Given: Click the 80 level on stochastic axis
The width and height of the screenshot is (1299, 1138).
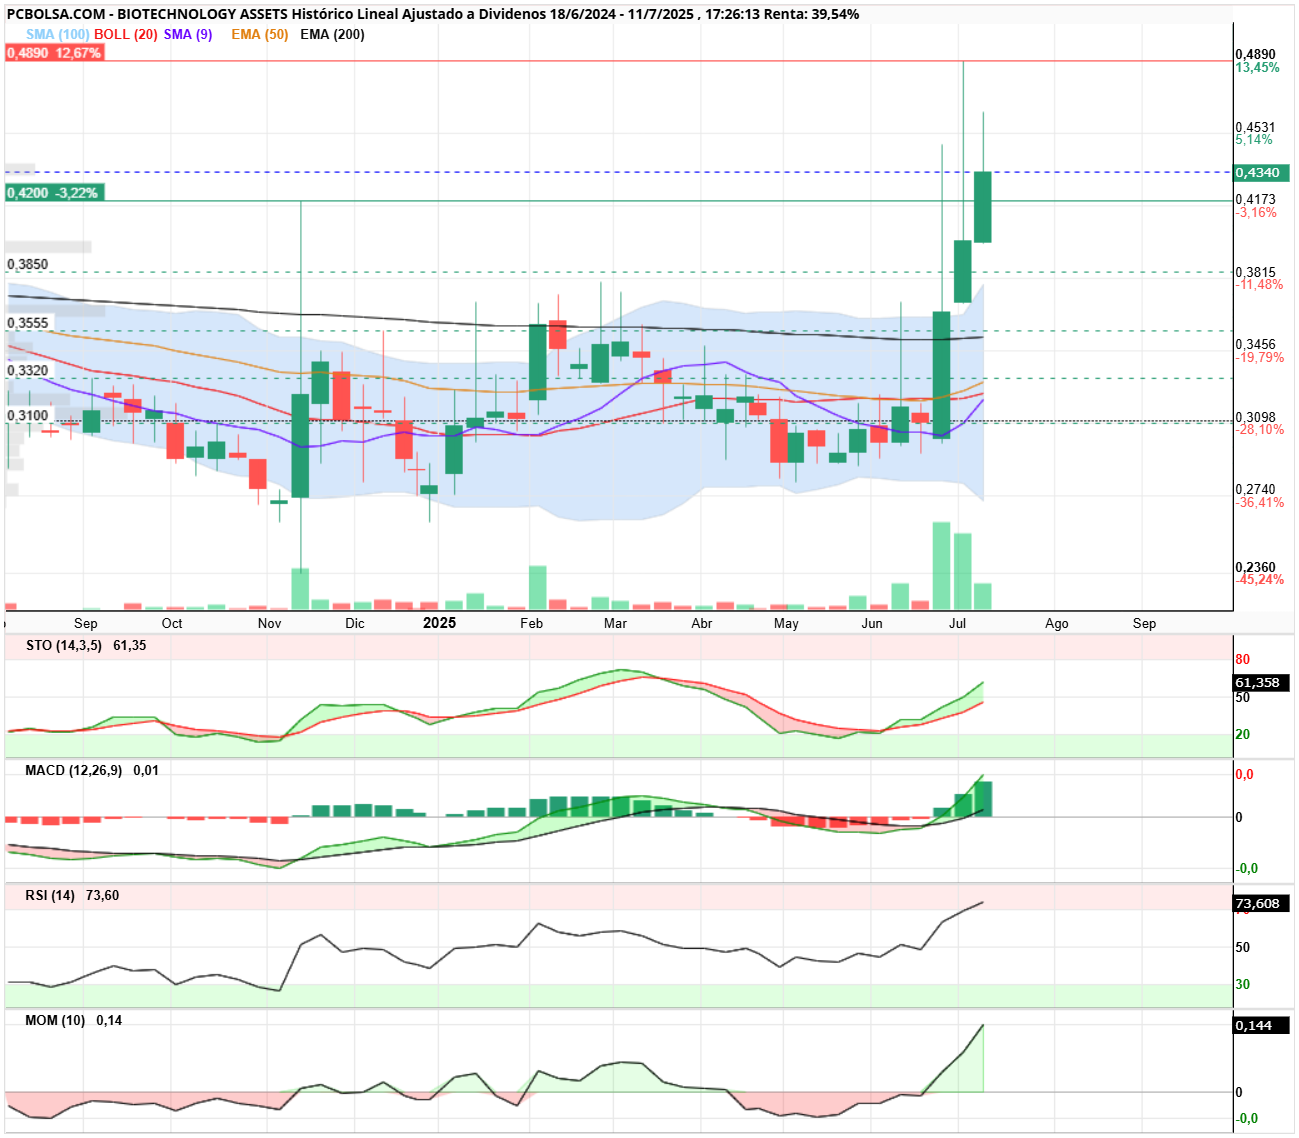Looking at the screenshot, I should click(x=1243, y=660).
